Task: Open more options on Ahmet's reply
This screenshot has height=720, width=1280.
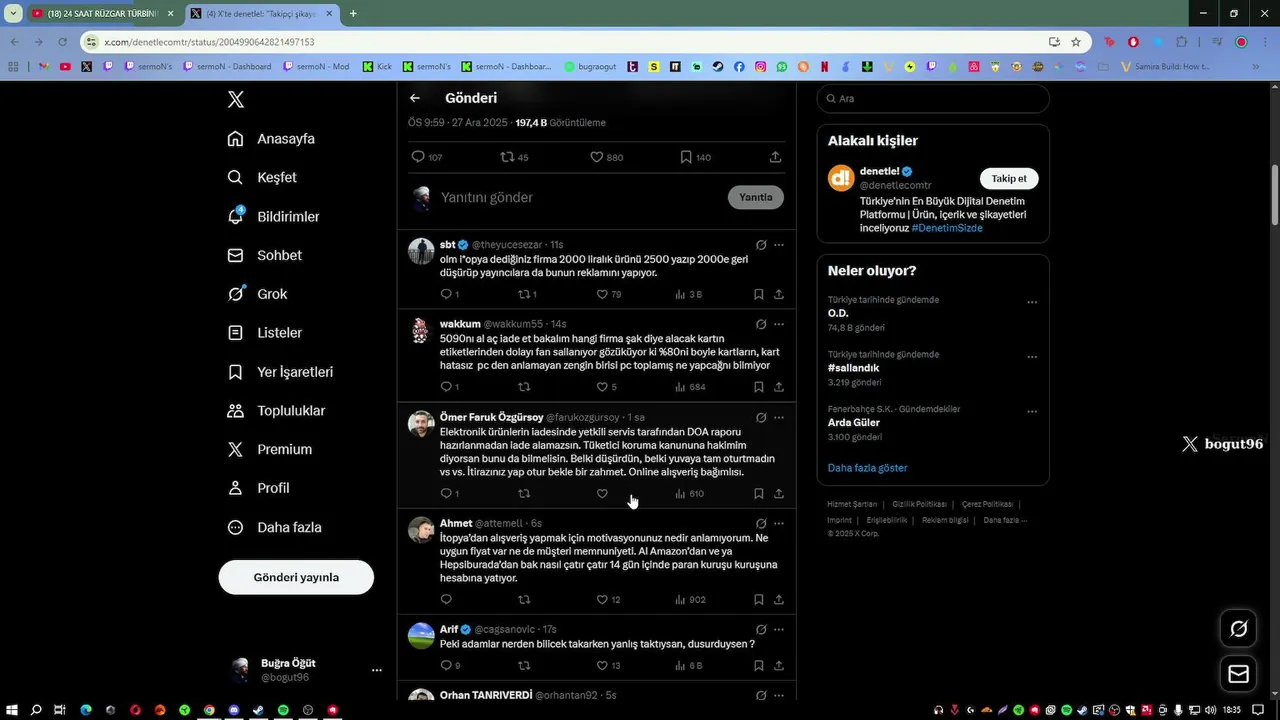Action: pos(779,523)
